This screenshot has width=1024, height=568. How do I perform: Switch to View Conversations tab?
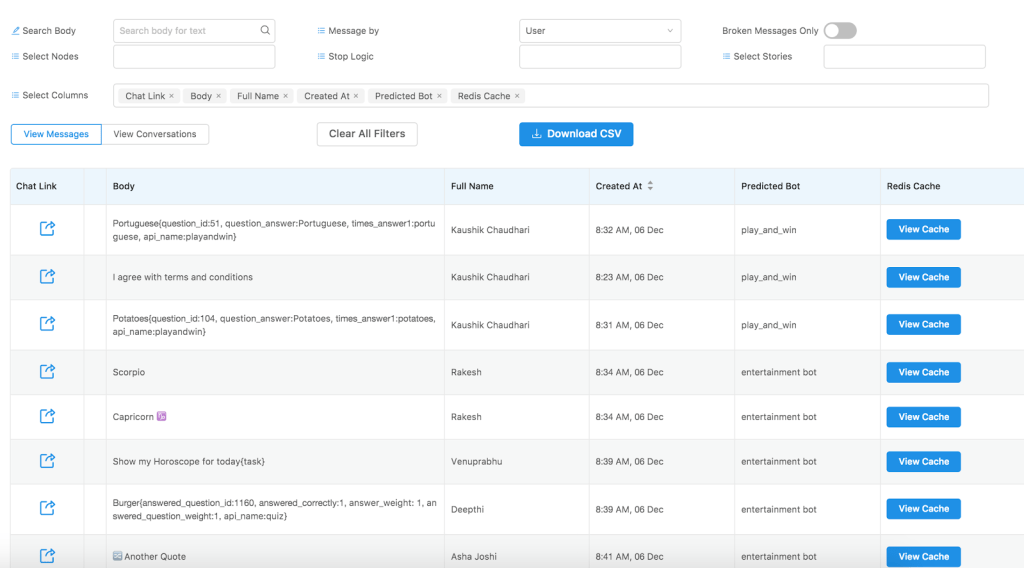point(155,134)
